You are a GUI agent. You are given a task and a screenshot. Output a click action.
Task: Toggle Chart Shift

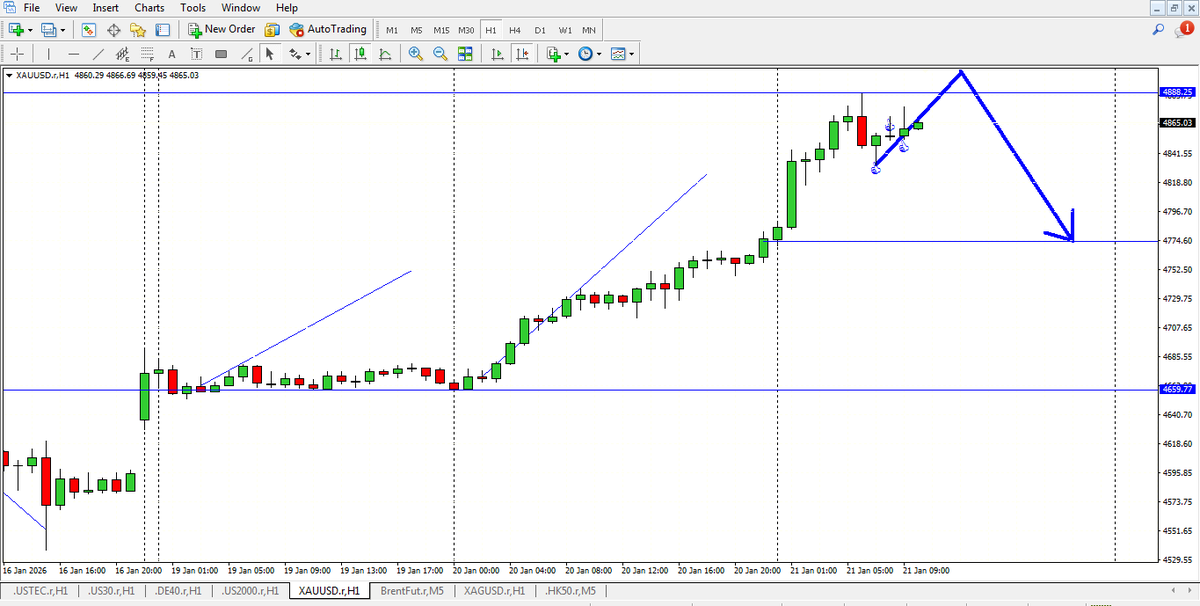pos(522,54)
